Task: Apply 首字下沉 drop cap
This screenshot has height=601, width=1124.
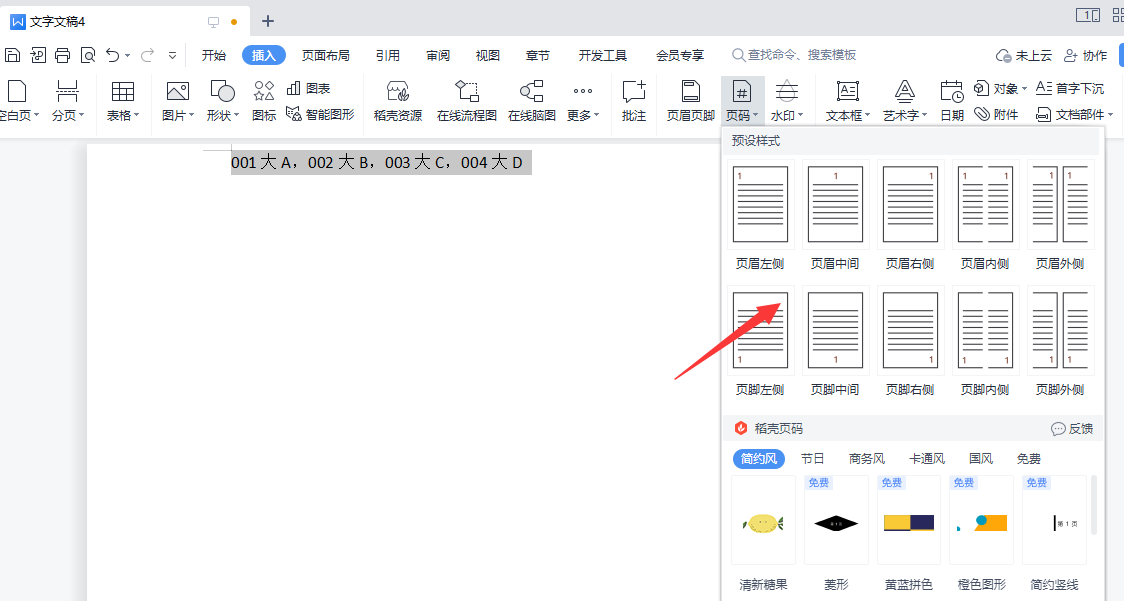Action: 1070,88
